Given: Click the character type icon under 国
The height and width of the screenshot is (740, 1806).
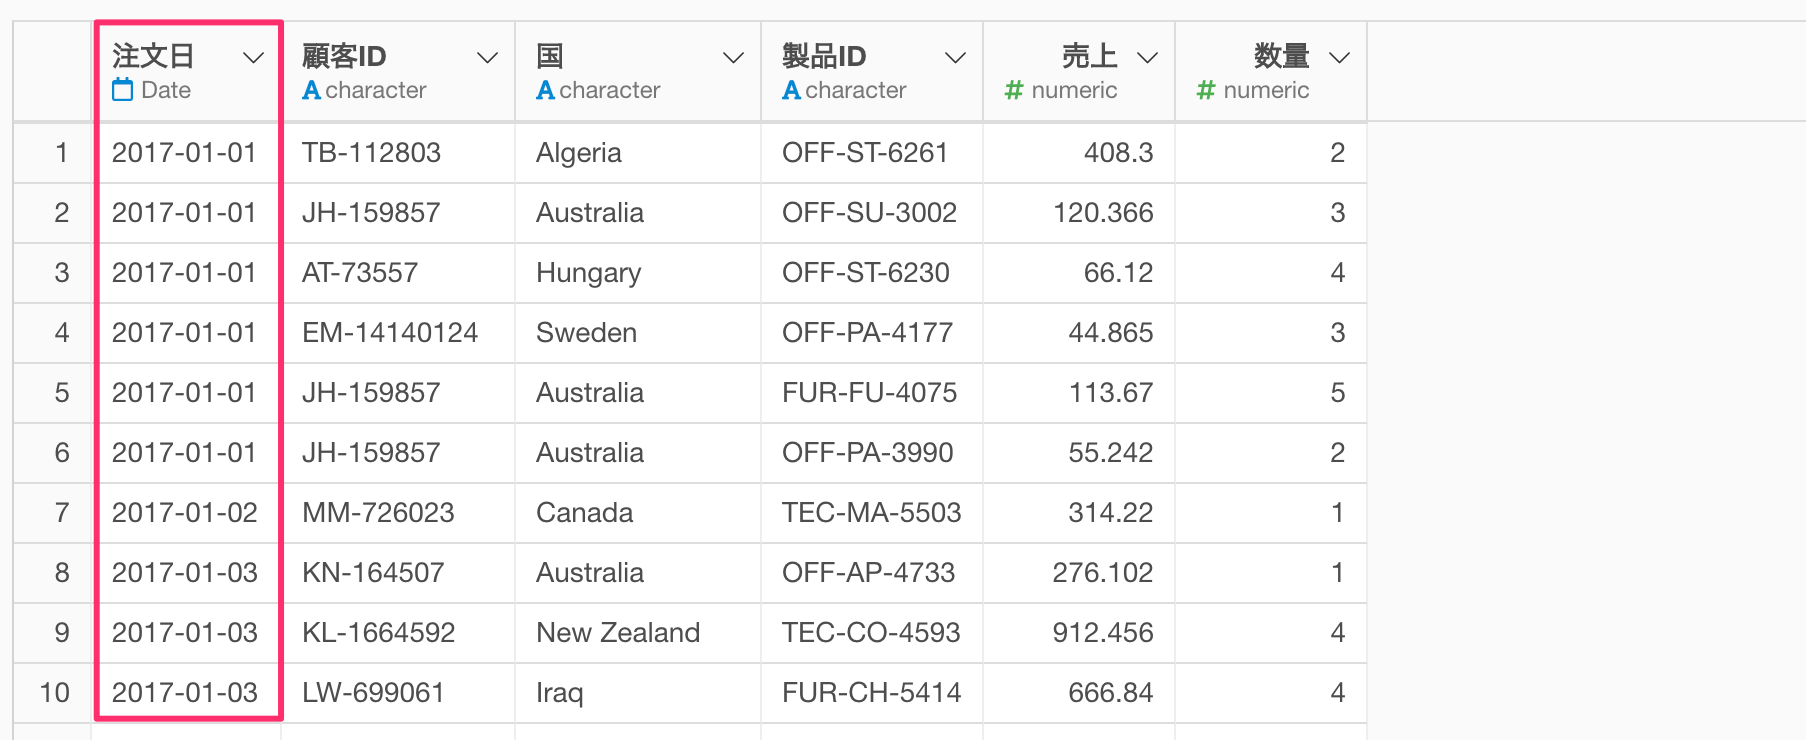Looking at the screenshot, I should [545, 91].
